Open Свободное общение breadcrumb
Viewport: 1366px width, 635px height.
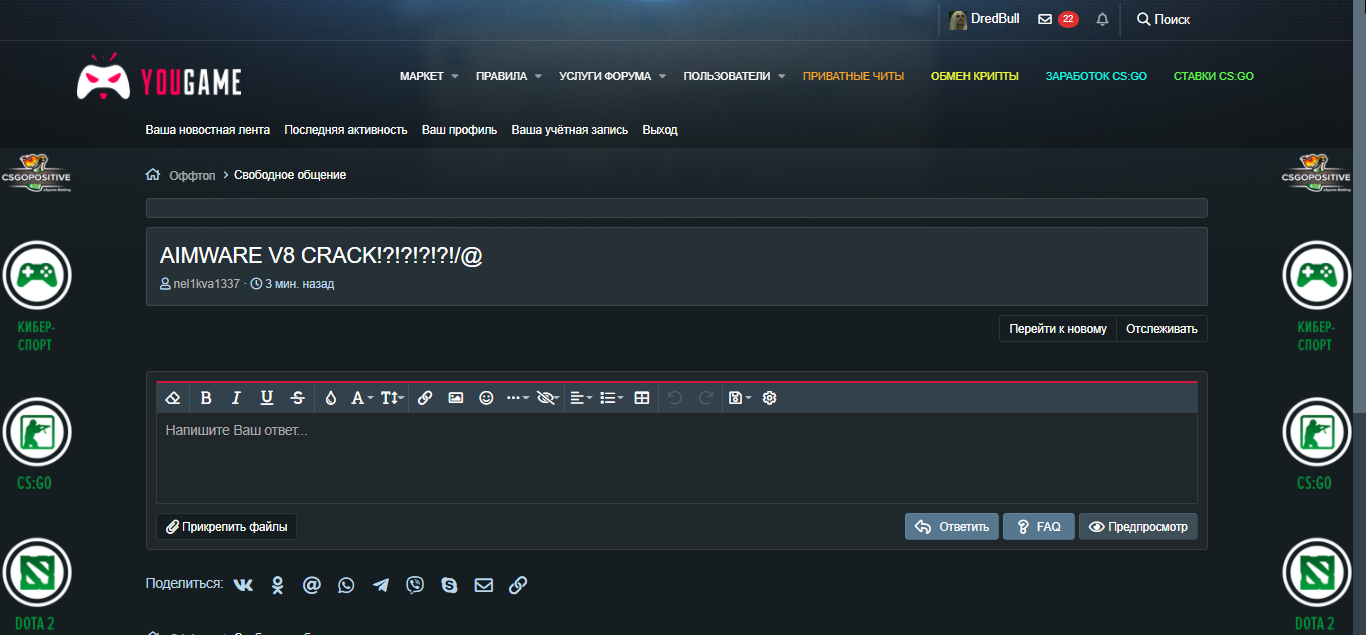click(290, 175)
